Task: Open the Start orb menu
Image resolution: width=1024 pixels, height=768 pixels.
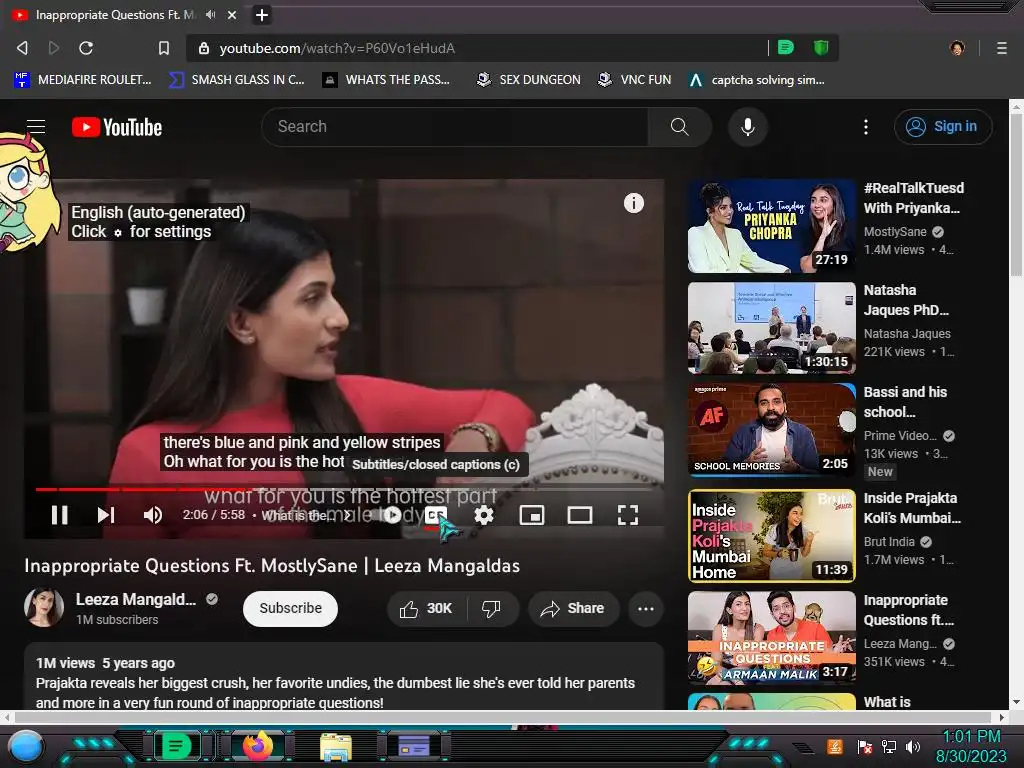Action: point(26,746)
